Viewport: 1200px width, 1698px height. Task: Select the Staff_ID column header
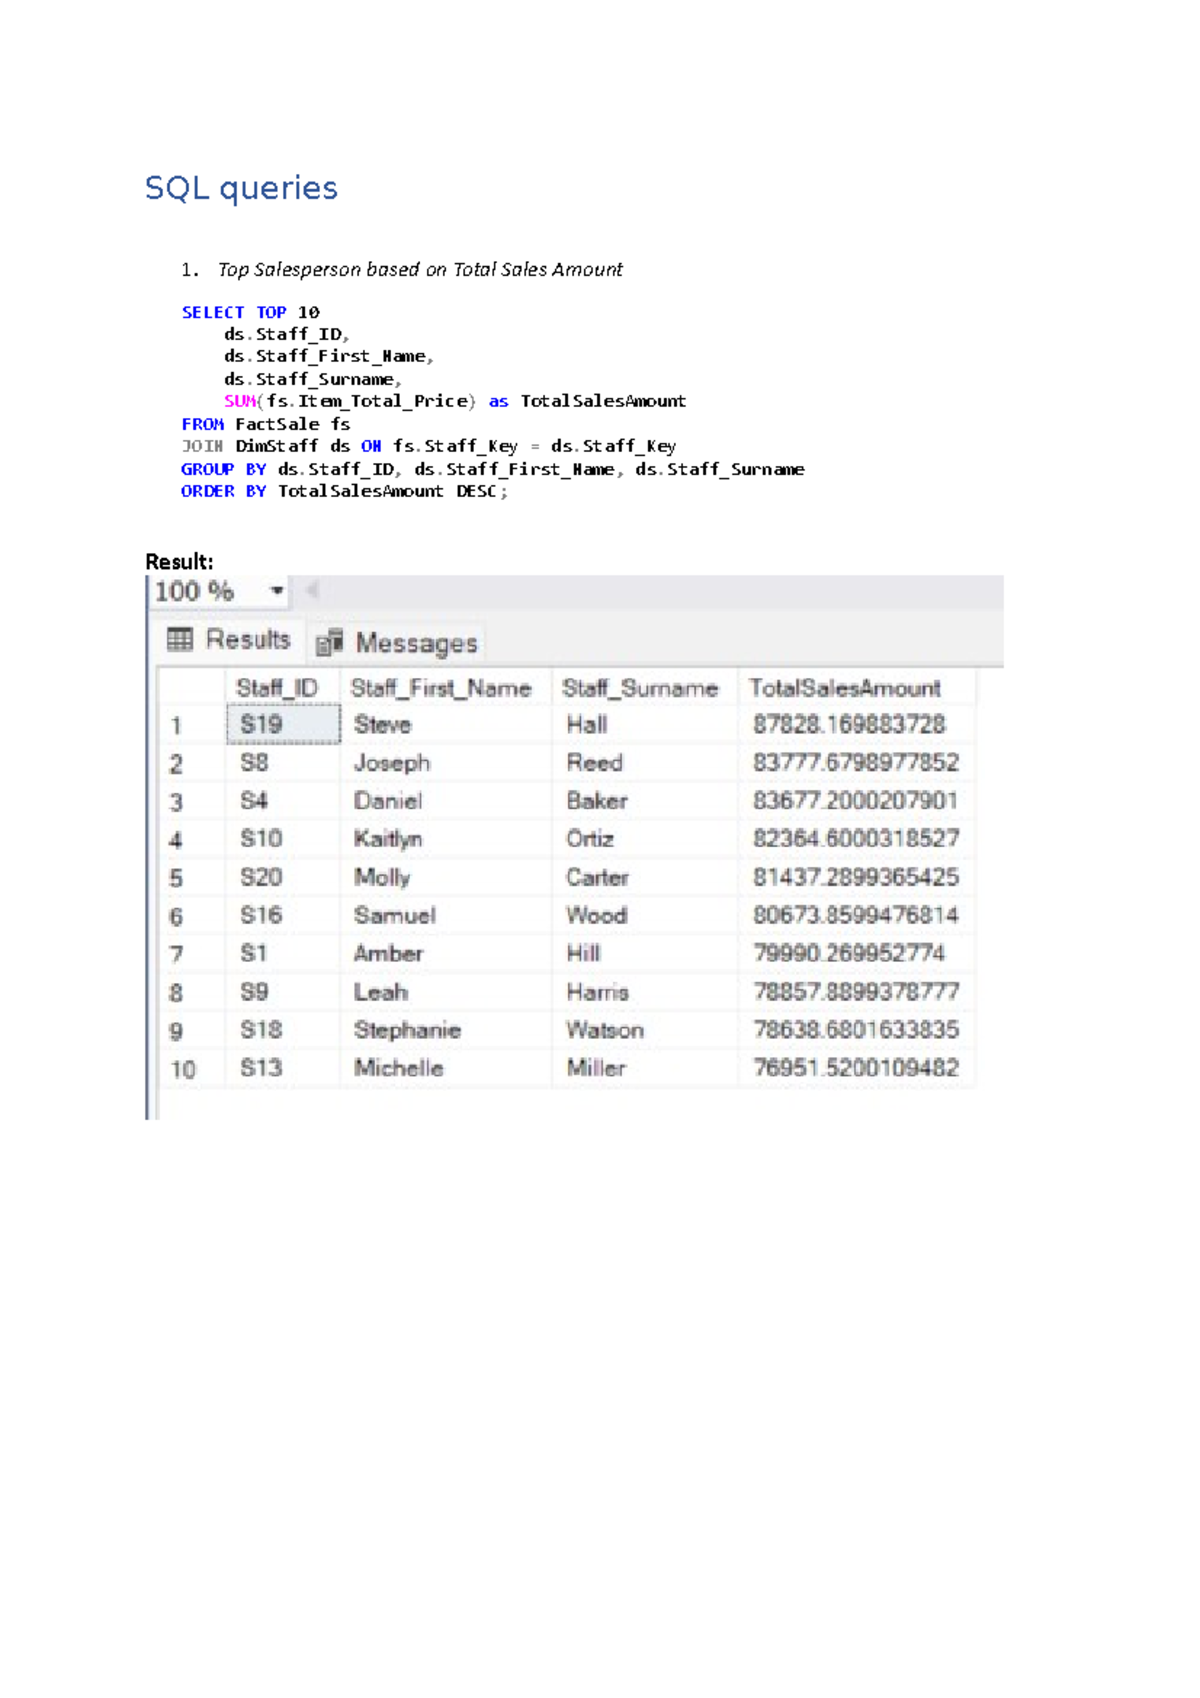277,688
